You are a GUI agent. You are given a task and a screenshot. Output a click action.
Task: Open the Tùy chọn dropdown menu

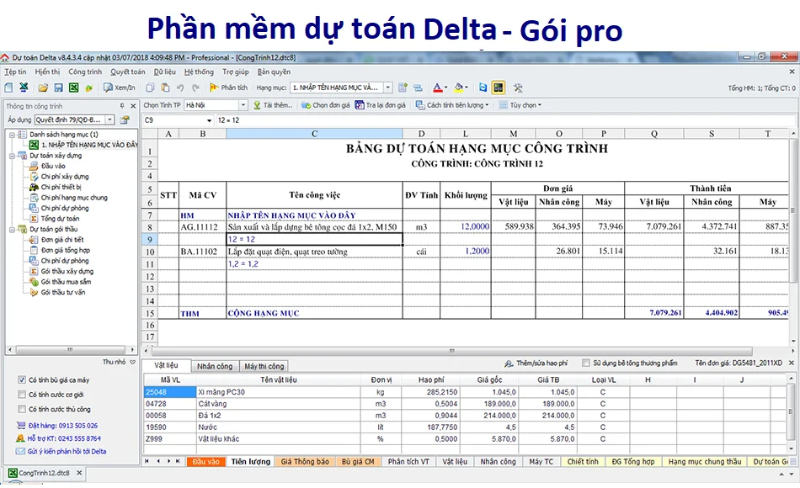pos(520,105)
